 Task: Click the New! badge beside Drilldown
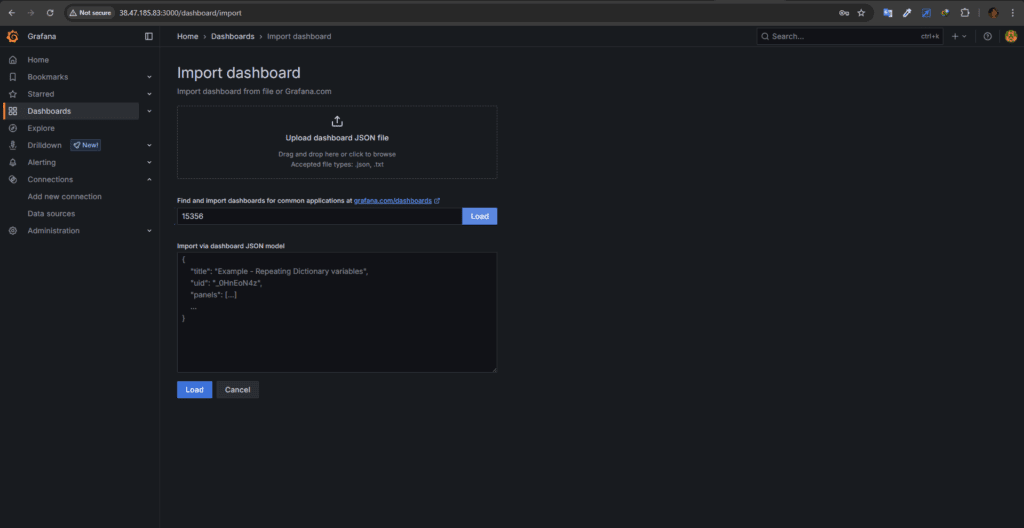(x=86, y=145)
